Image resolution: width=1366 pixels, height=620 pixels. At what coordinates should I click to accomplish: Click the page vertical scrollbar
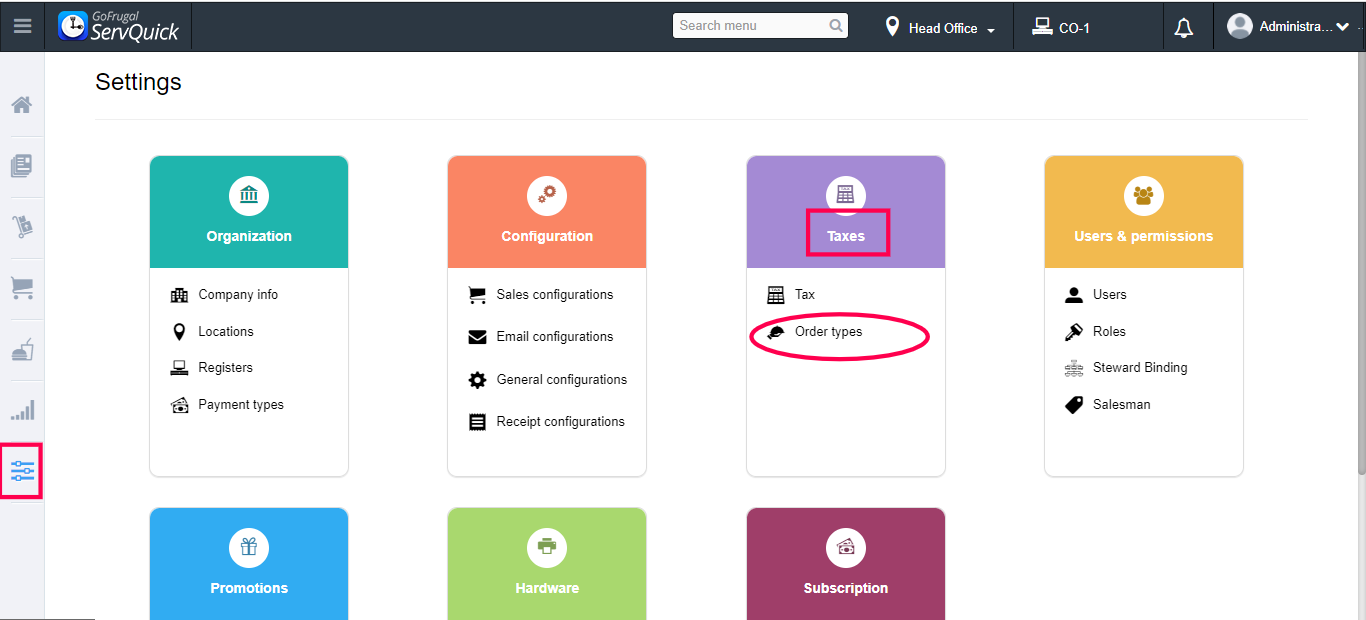pyautogui.click(x=1361, y=265)
